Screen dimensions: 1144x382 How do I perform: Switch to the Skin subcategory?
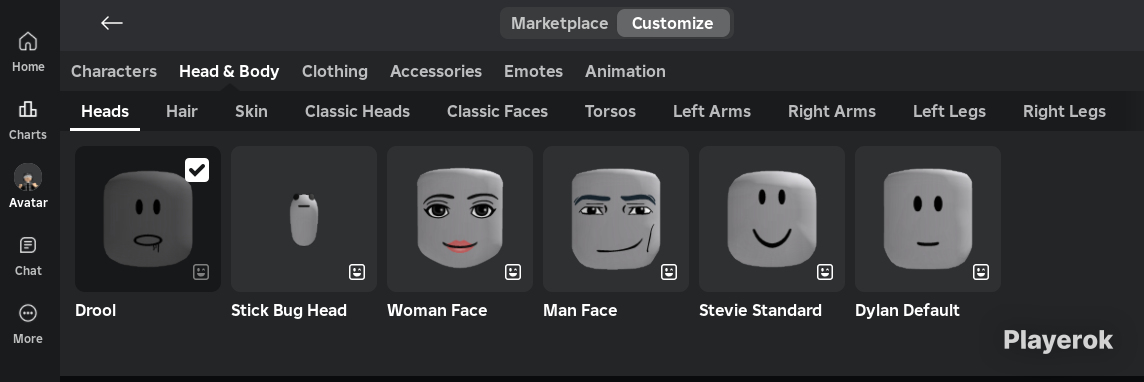251,112
